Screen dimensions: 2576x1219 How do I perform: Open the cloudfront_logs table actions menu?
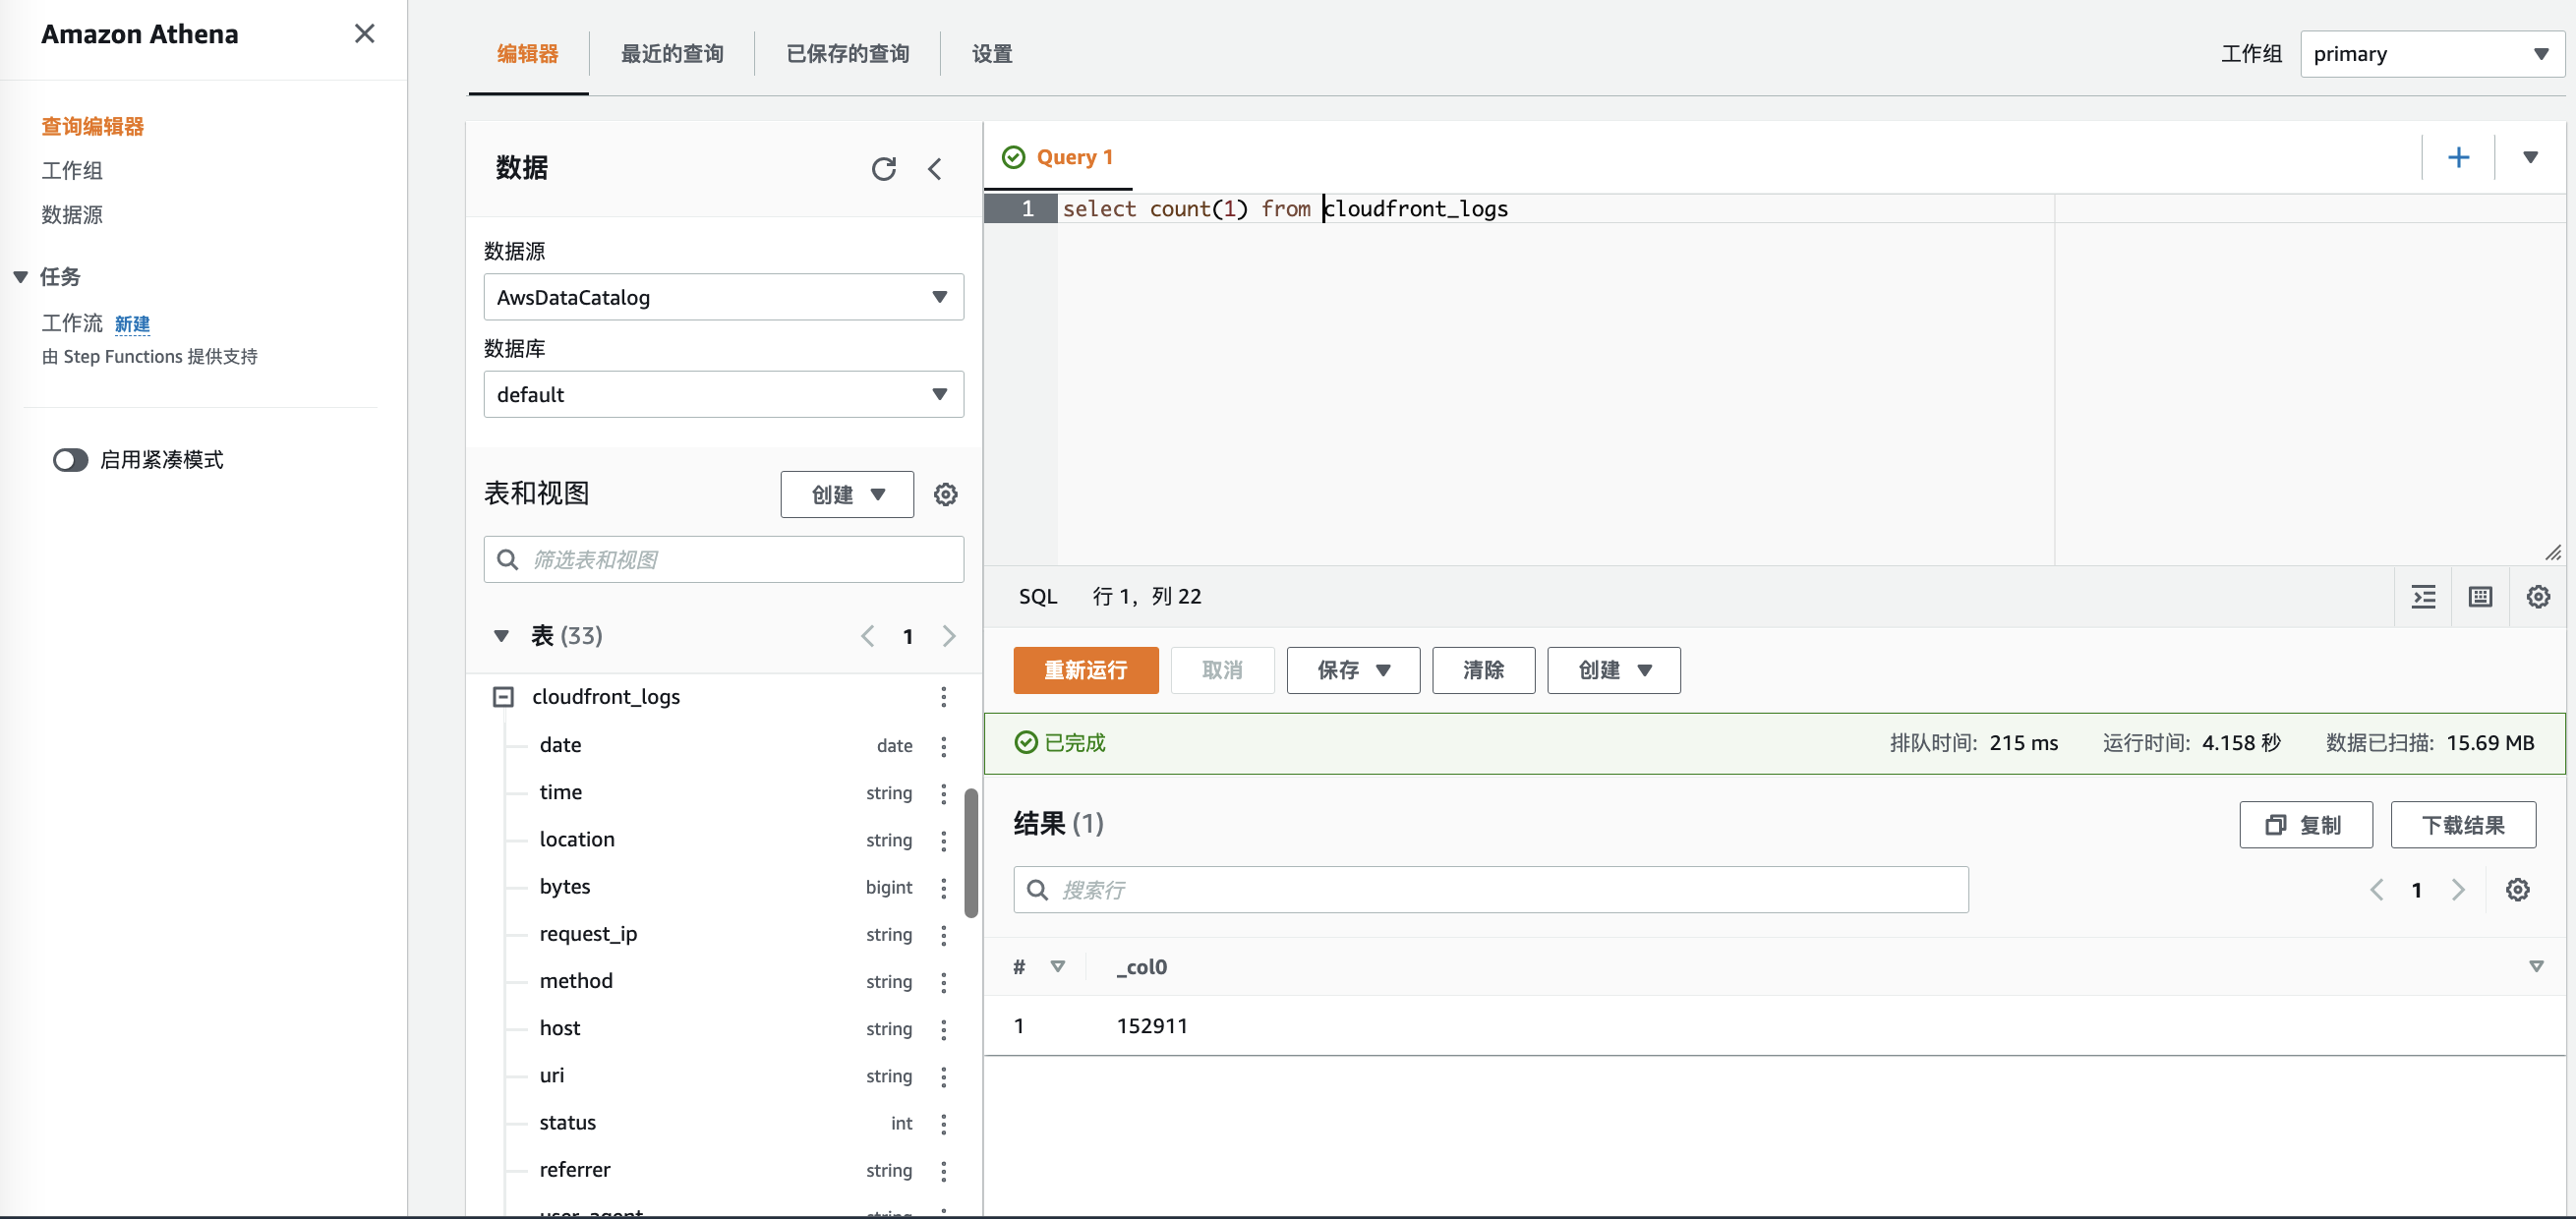[x=943, y=697]
